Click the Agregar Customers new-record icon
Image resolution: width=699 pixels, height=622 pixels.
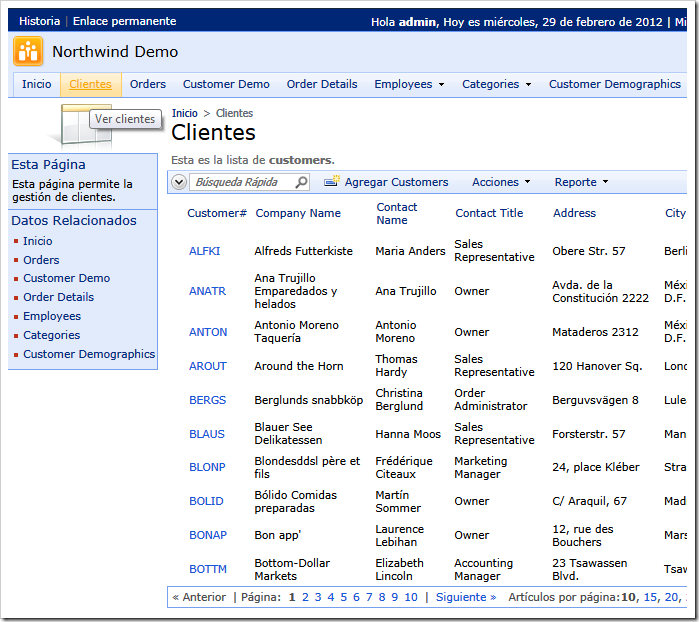332,181
